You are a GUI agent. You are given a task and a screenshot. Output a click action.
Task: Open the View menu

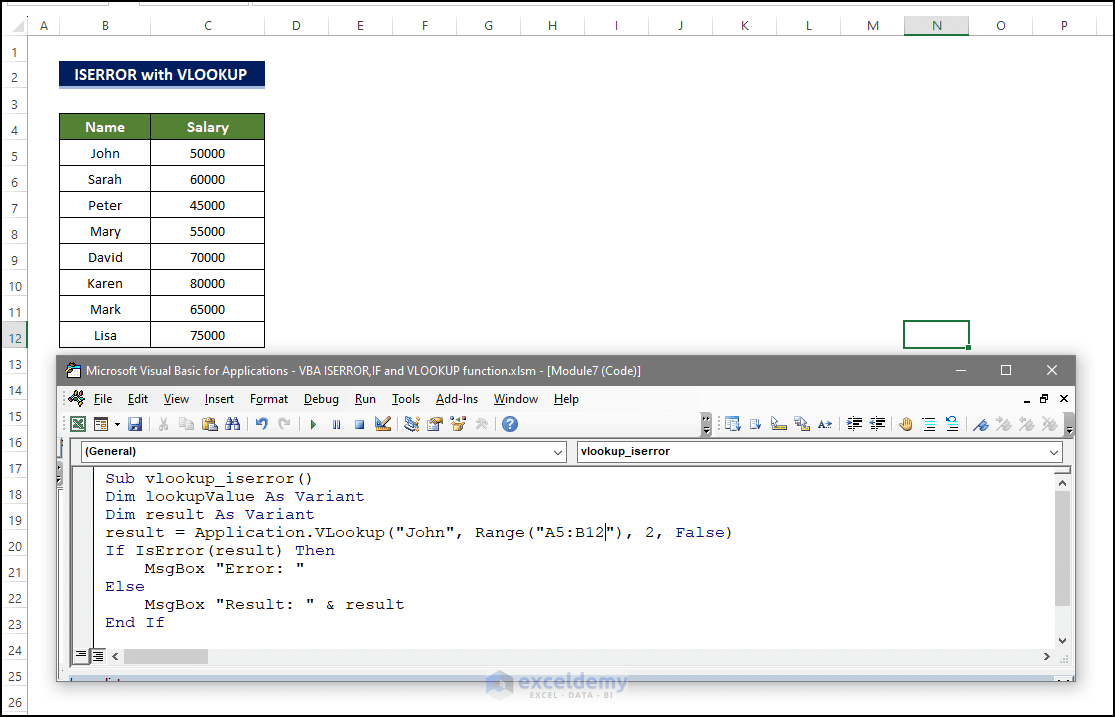176,399
